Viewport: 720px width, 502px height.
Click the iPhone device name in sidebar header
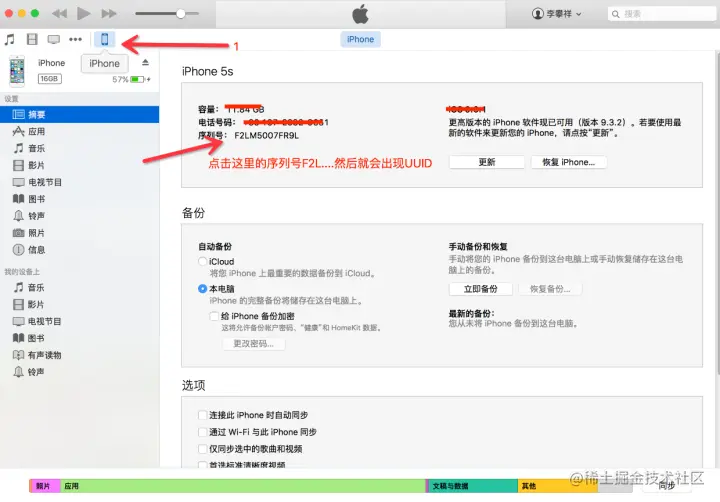pos(51,63)
